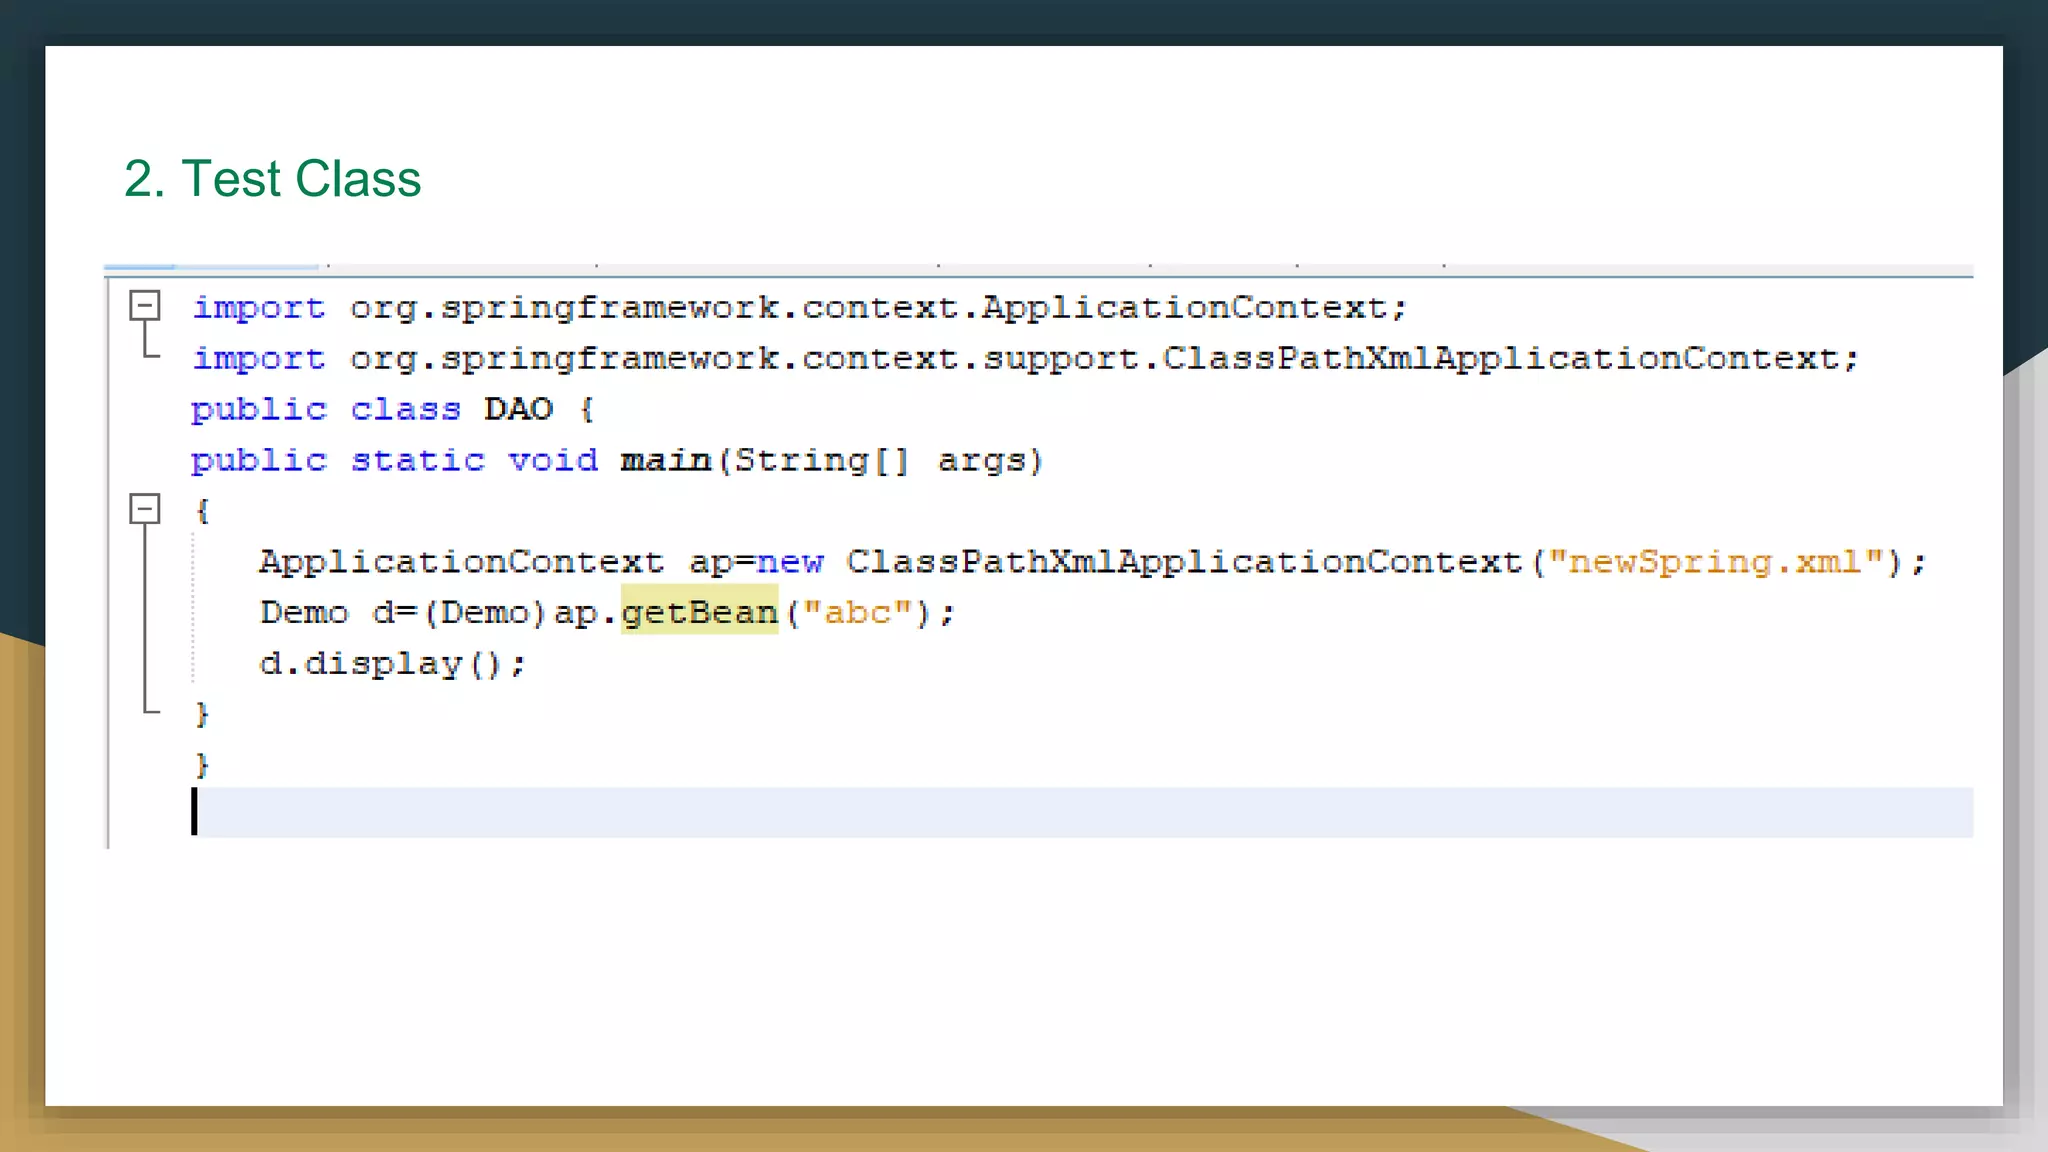The height and width of the screenshot is (1152, 2048).
Task: Click the 'static' keyword
Action: click(417, 460)
